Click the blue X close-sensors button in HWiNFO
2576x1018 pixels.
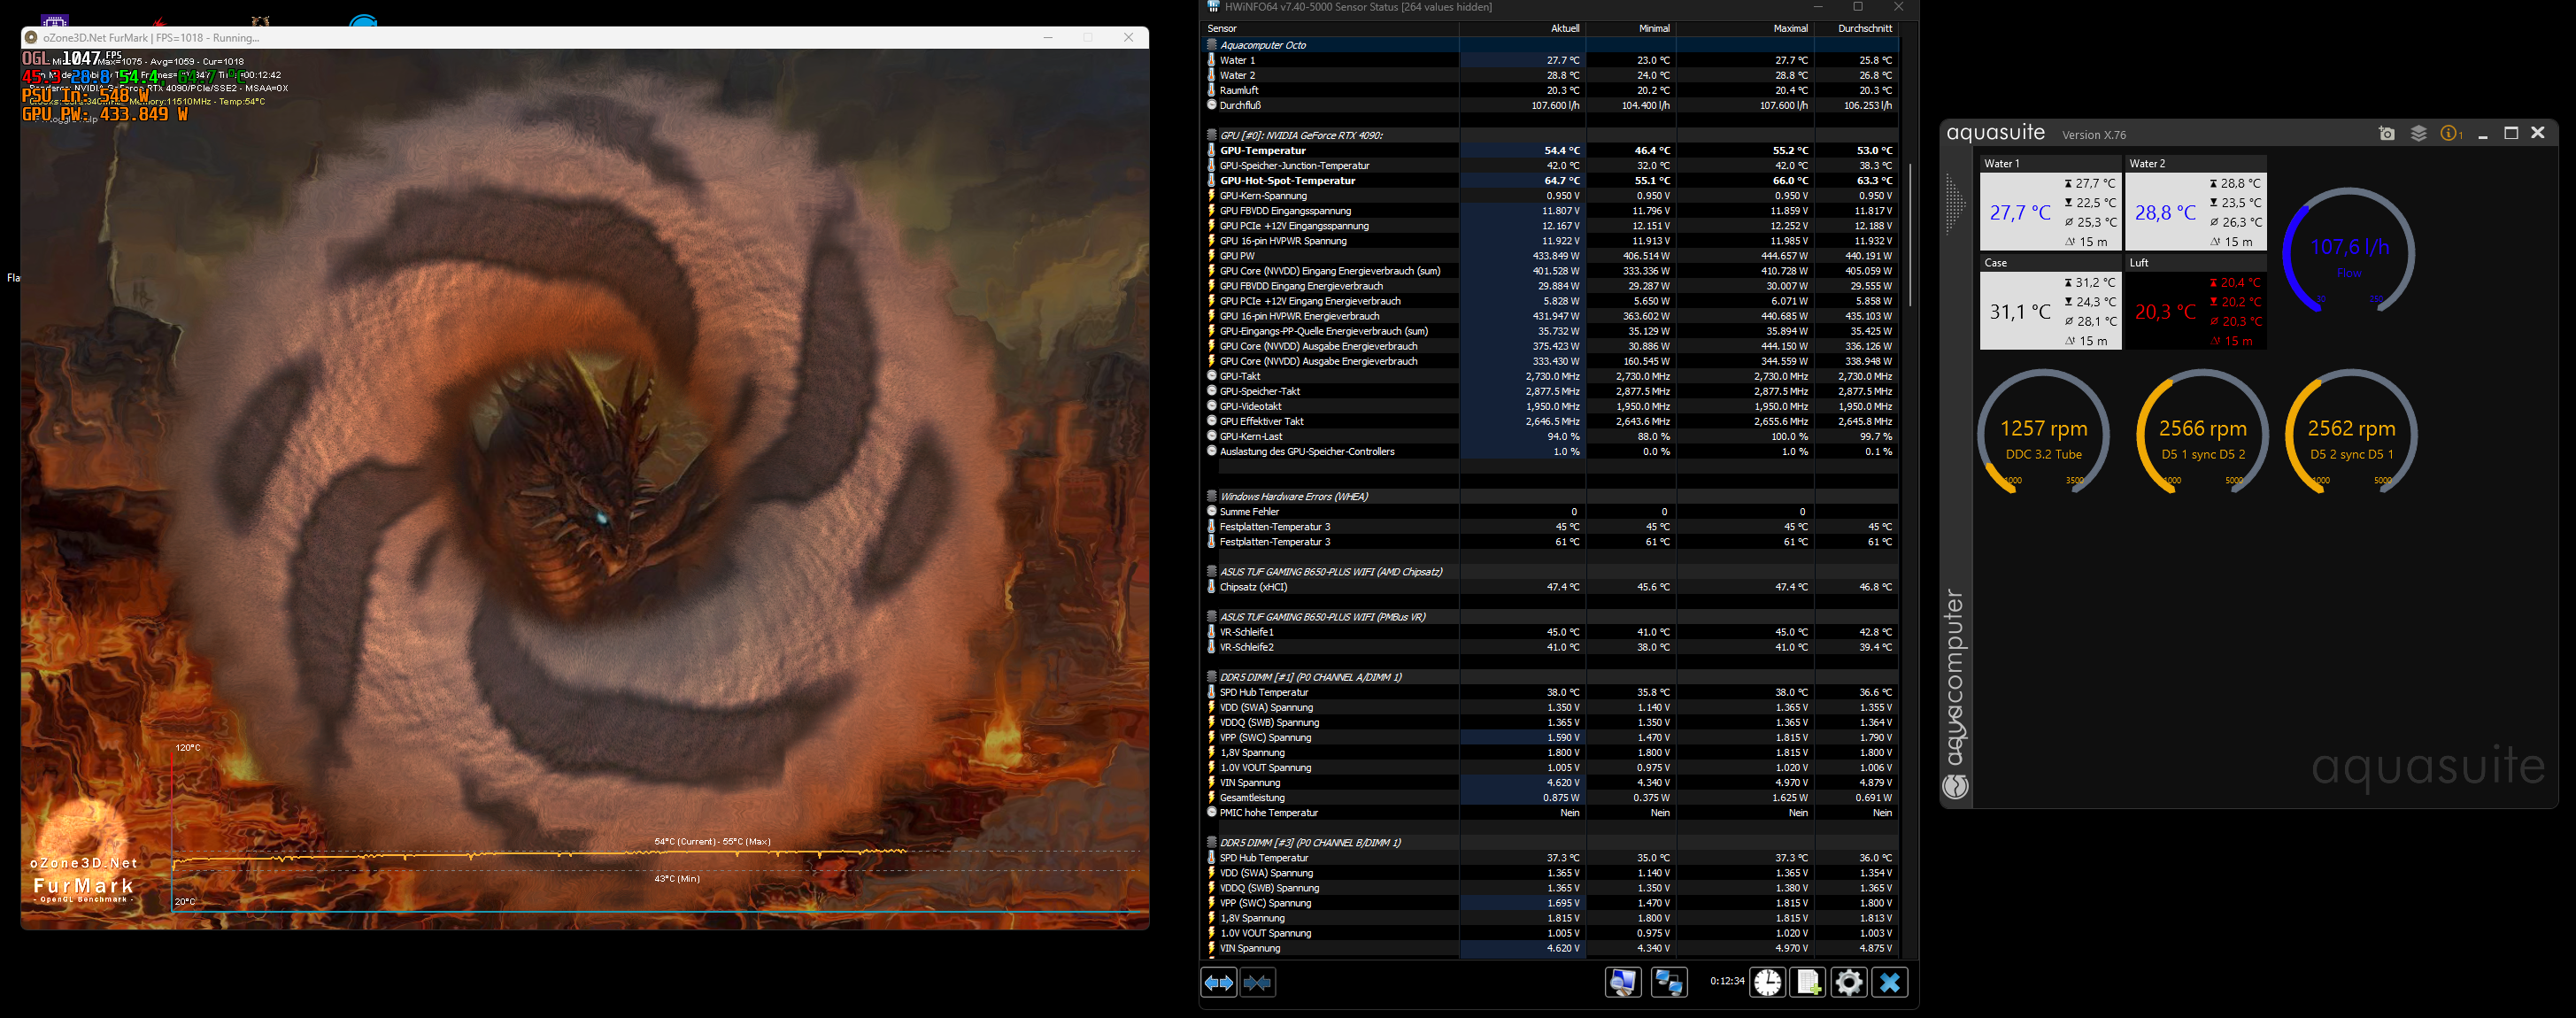1889,983
